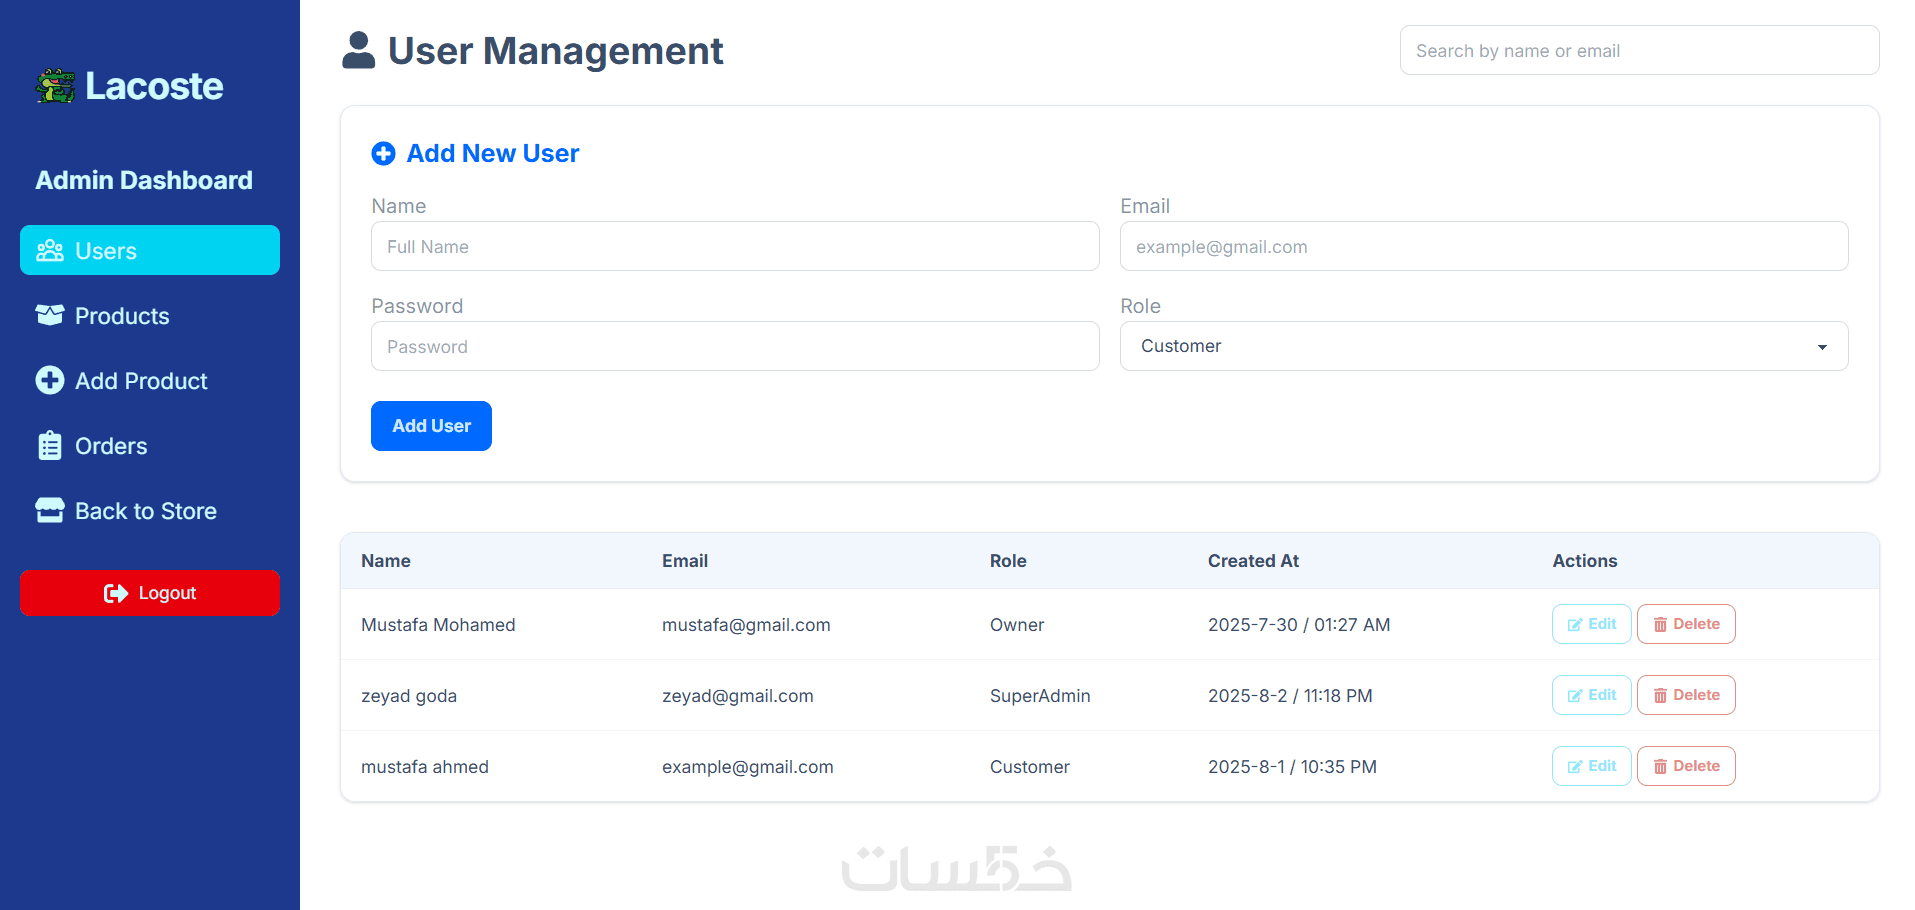Click into the Full Name input field
This screenshot has width=1915, height=910.
735,247
